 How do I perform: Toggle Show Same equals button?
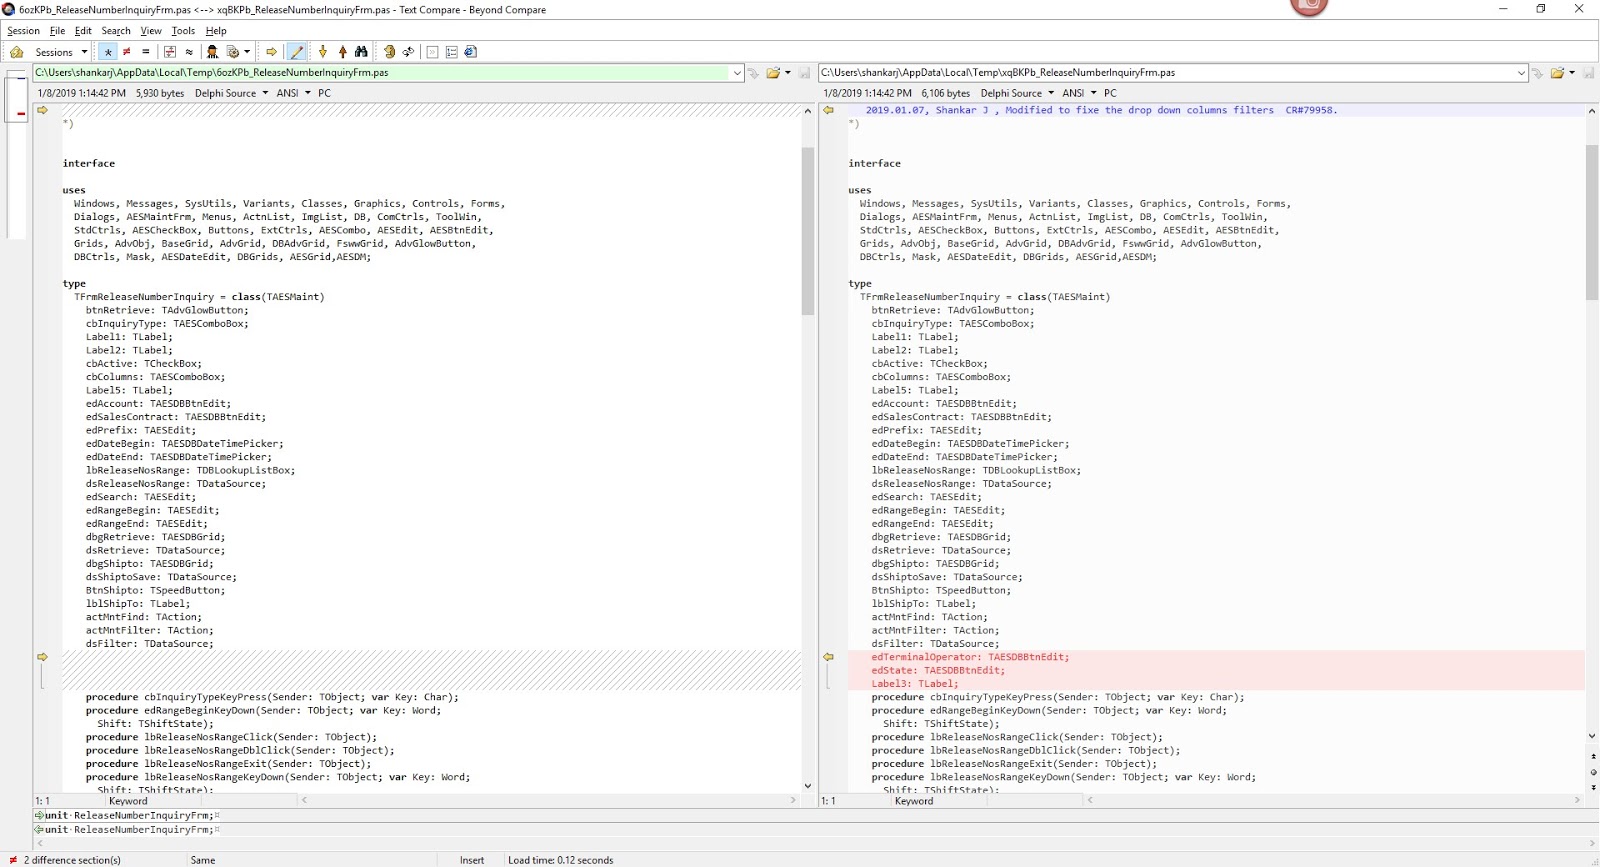coord(146,52)
